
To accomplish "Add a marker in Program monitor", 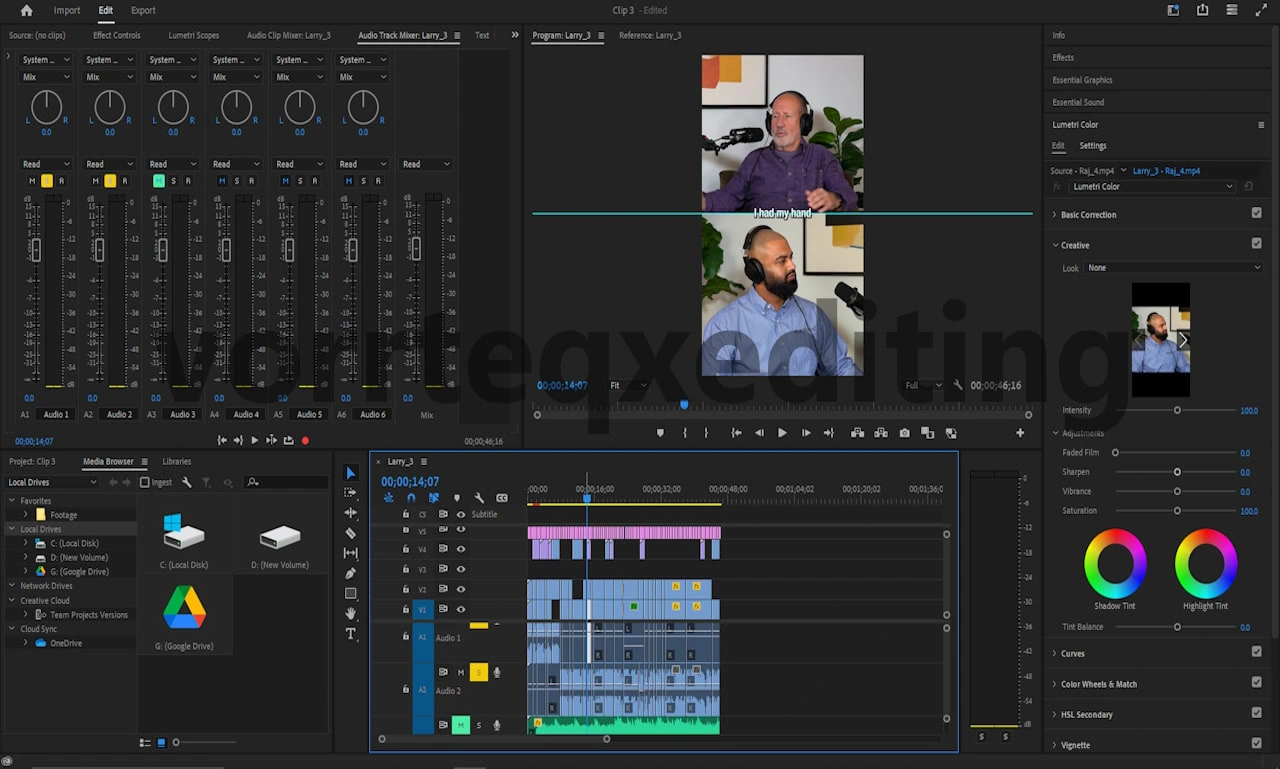I will [x=660, y=433].
